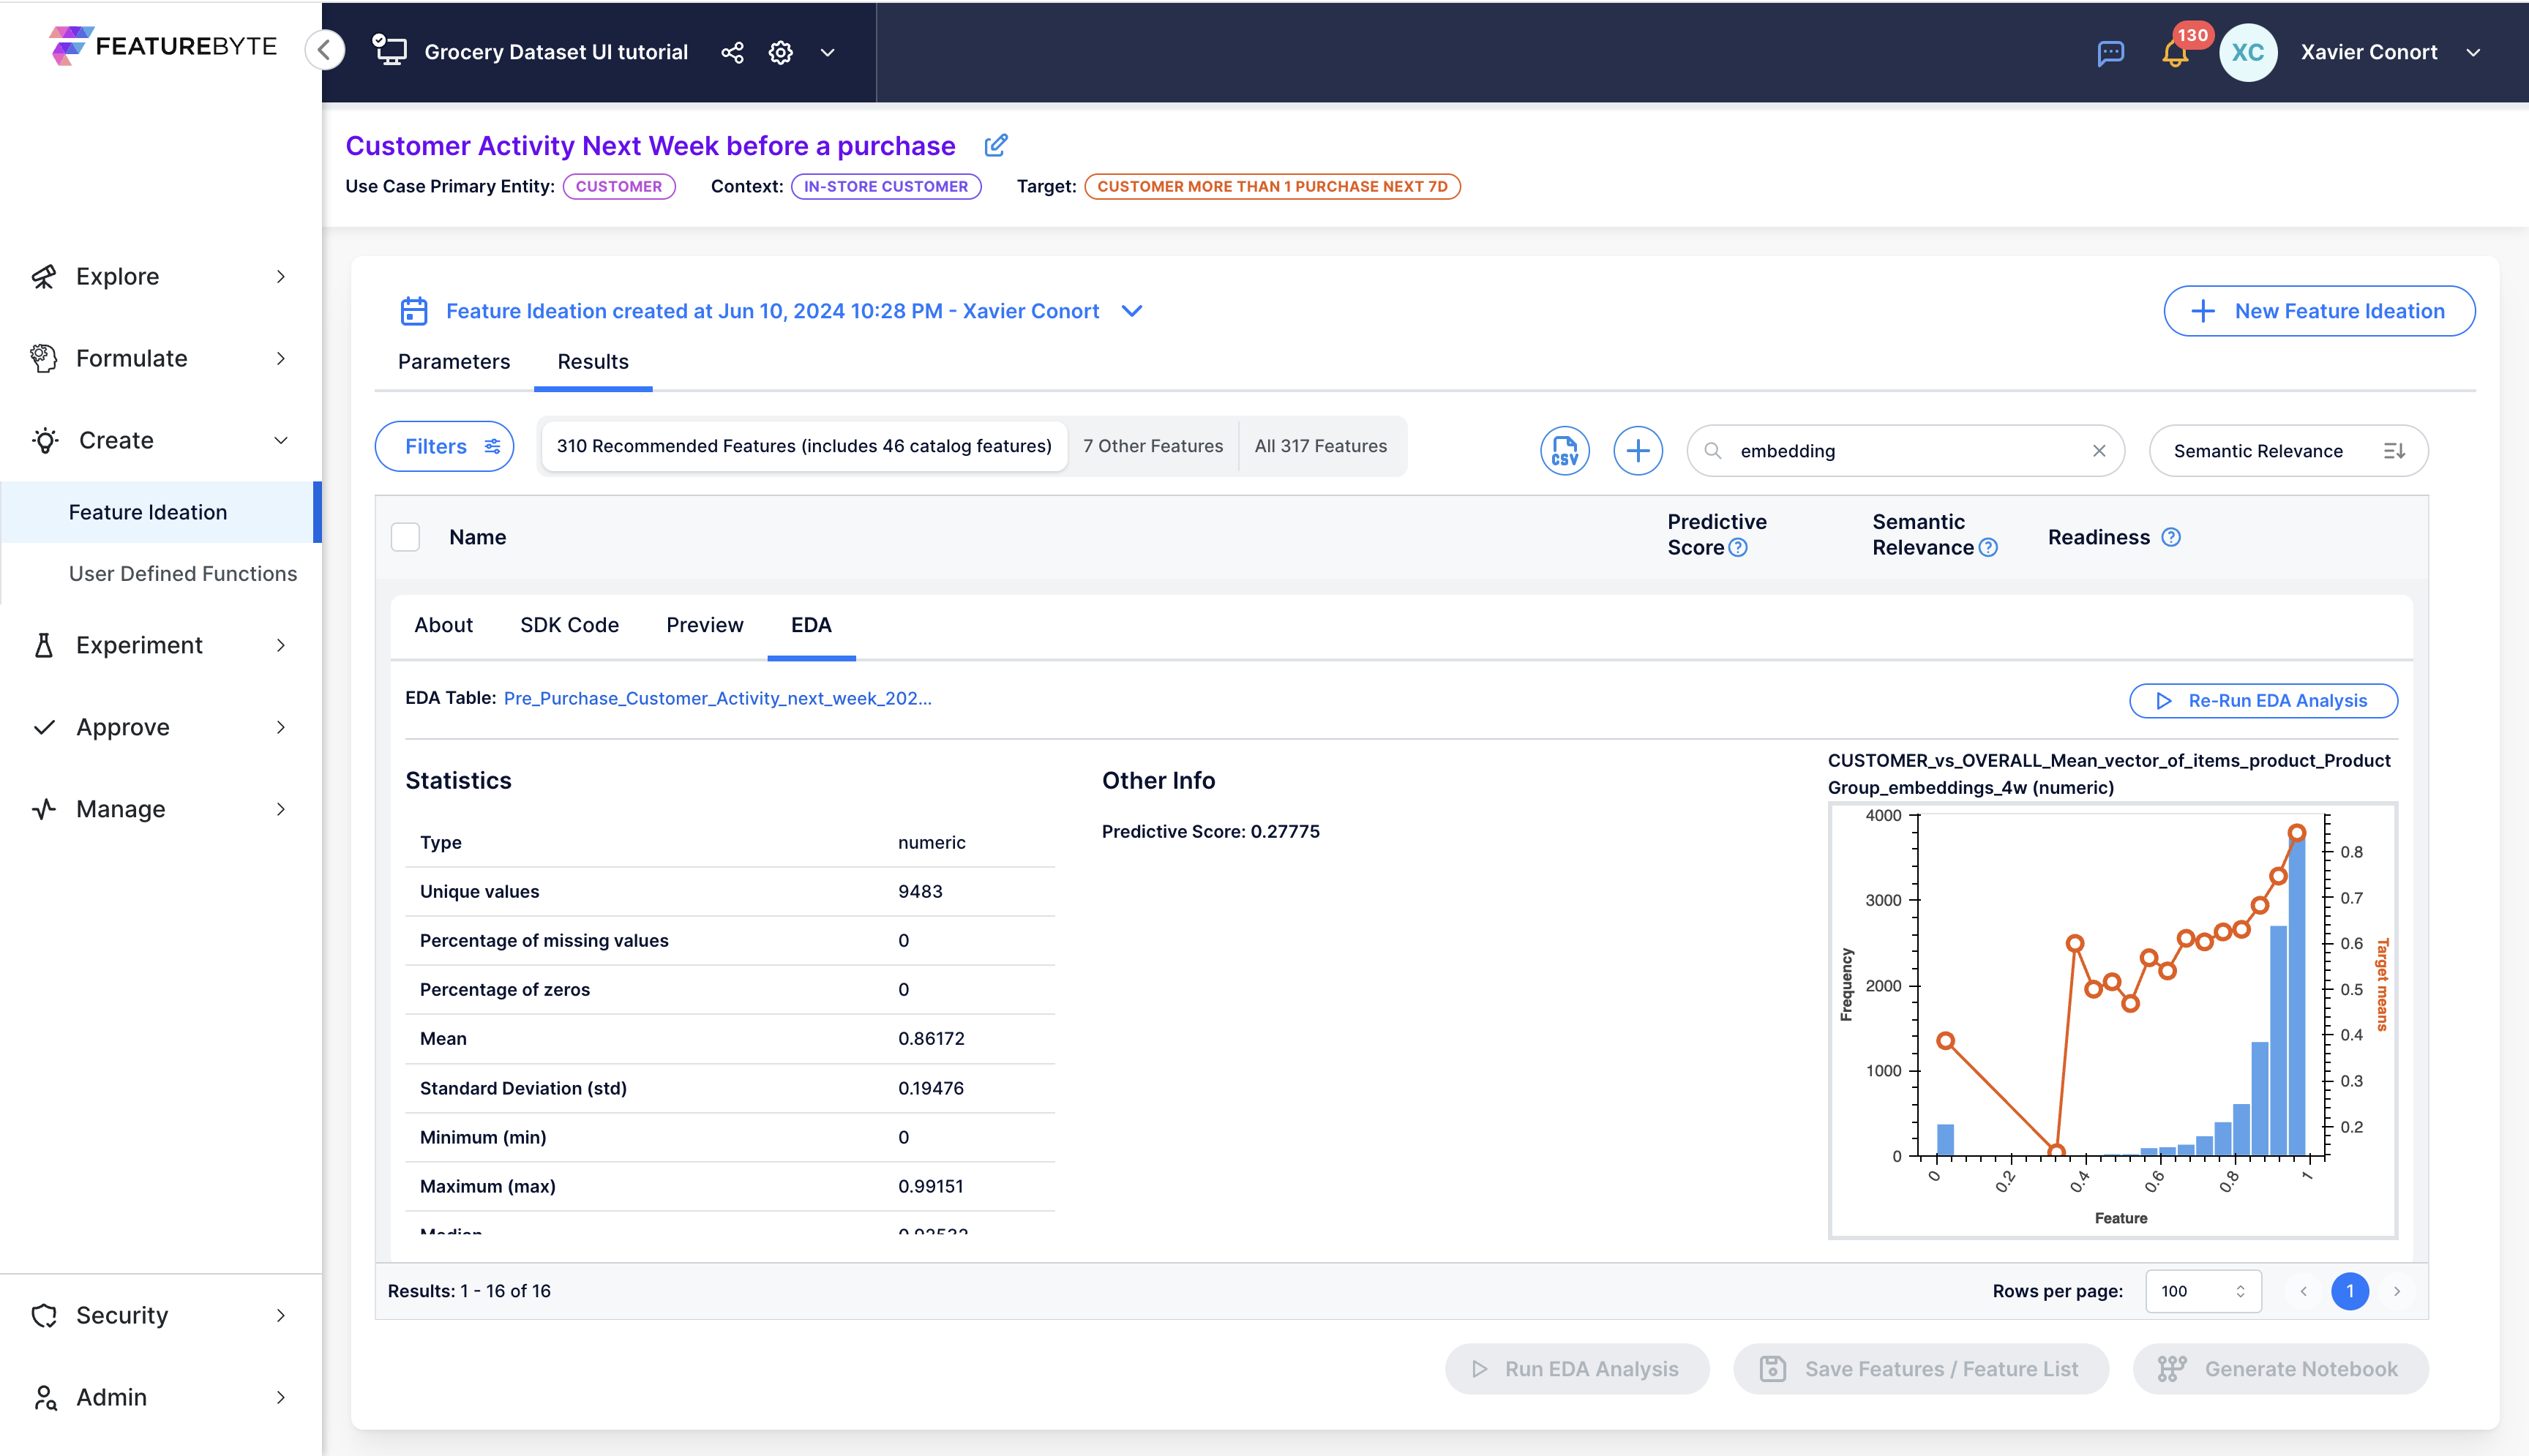Collapse the Create menu section
2529x1456 pixels.
[x=160, y=440]
